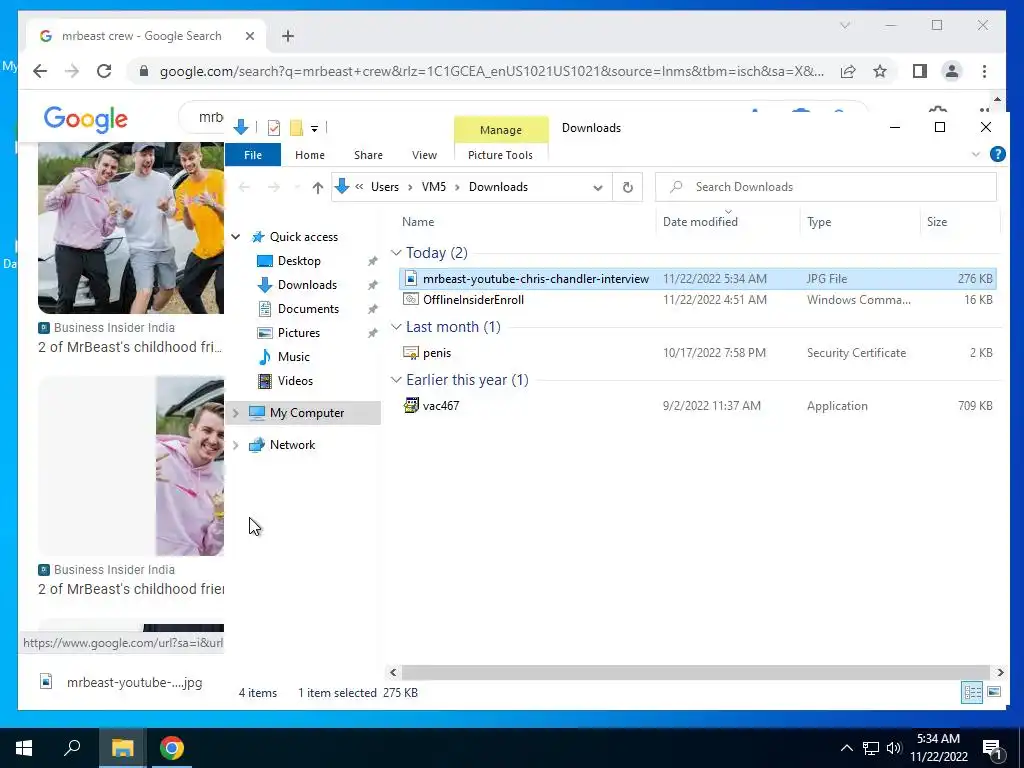This screenshot has width=1024, height=768.
Task: Switch to the View ribbon tab
Action: (x=424, y=155)
